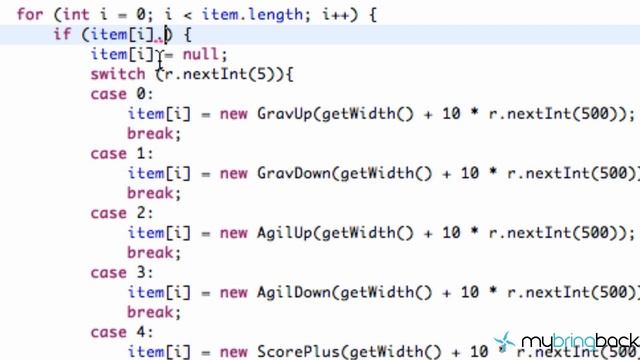Click the break statement under case 2
This screenshot has height=360, width=640.
pos(154,253)
